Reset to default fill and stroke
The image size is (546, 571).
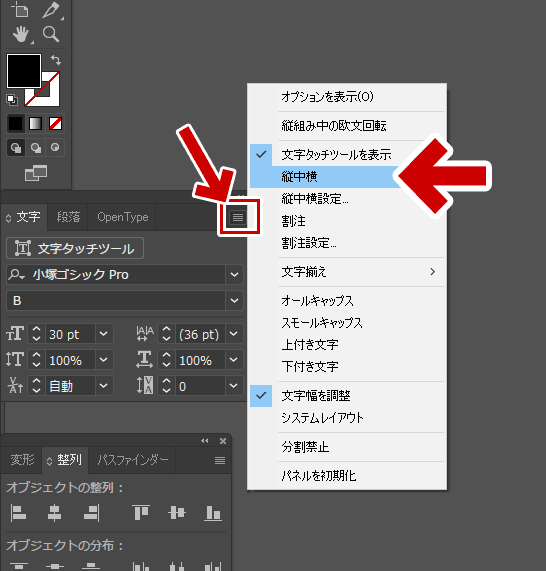[x=12, y=99]
